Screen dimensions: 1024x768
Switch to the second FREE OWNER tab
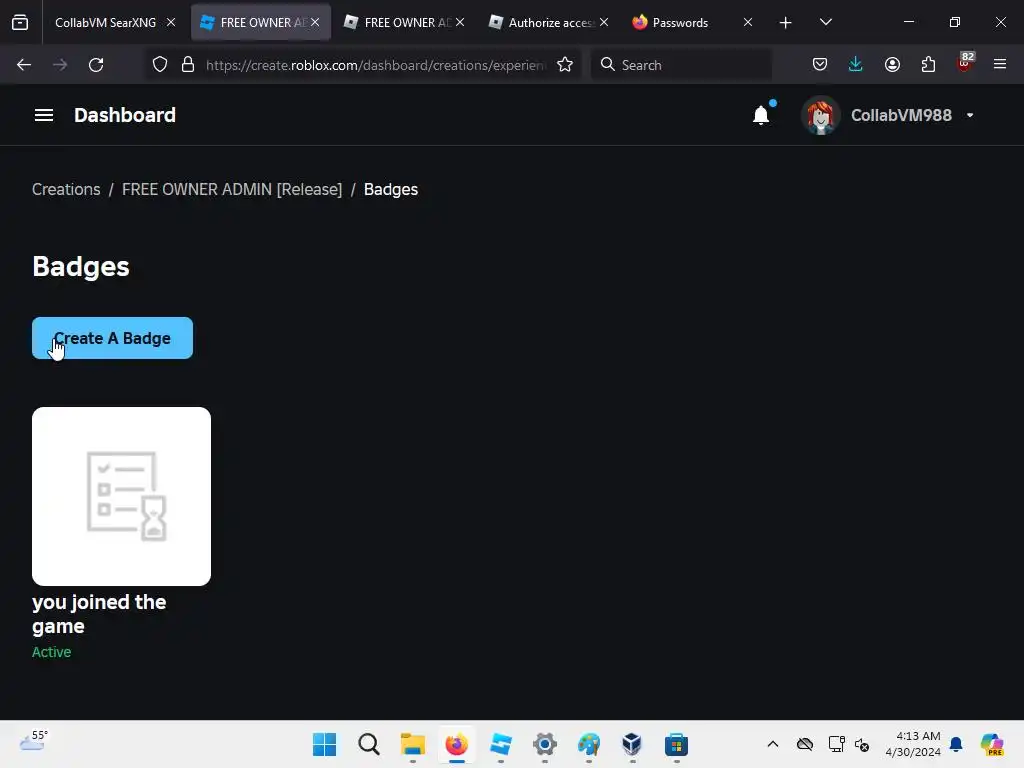coord(405,23)
